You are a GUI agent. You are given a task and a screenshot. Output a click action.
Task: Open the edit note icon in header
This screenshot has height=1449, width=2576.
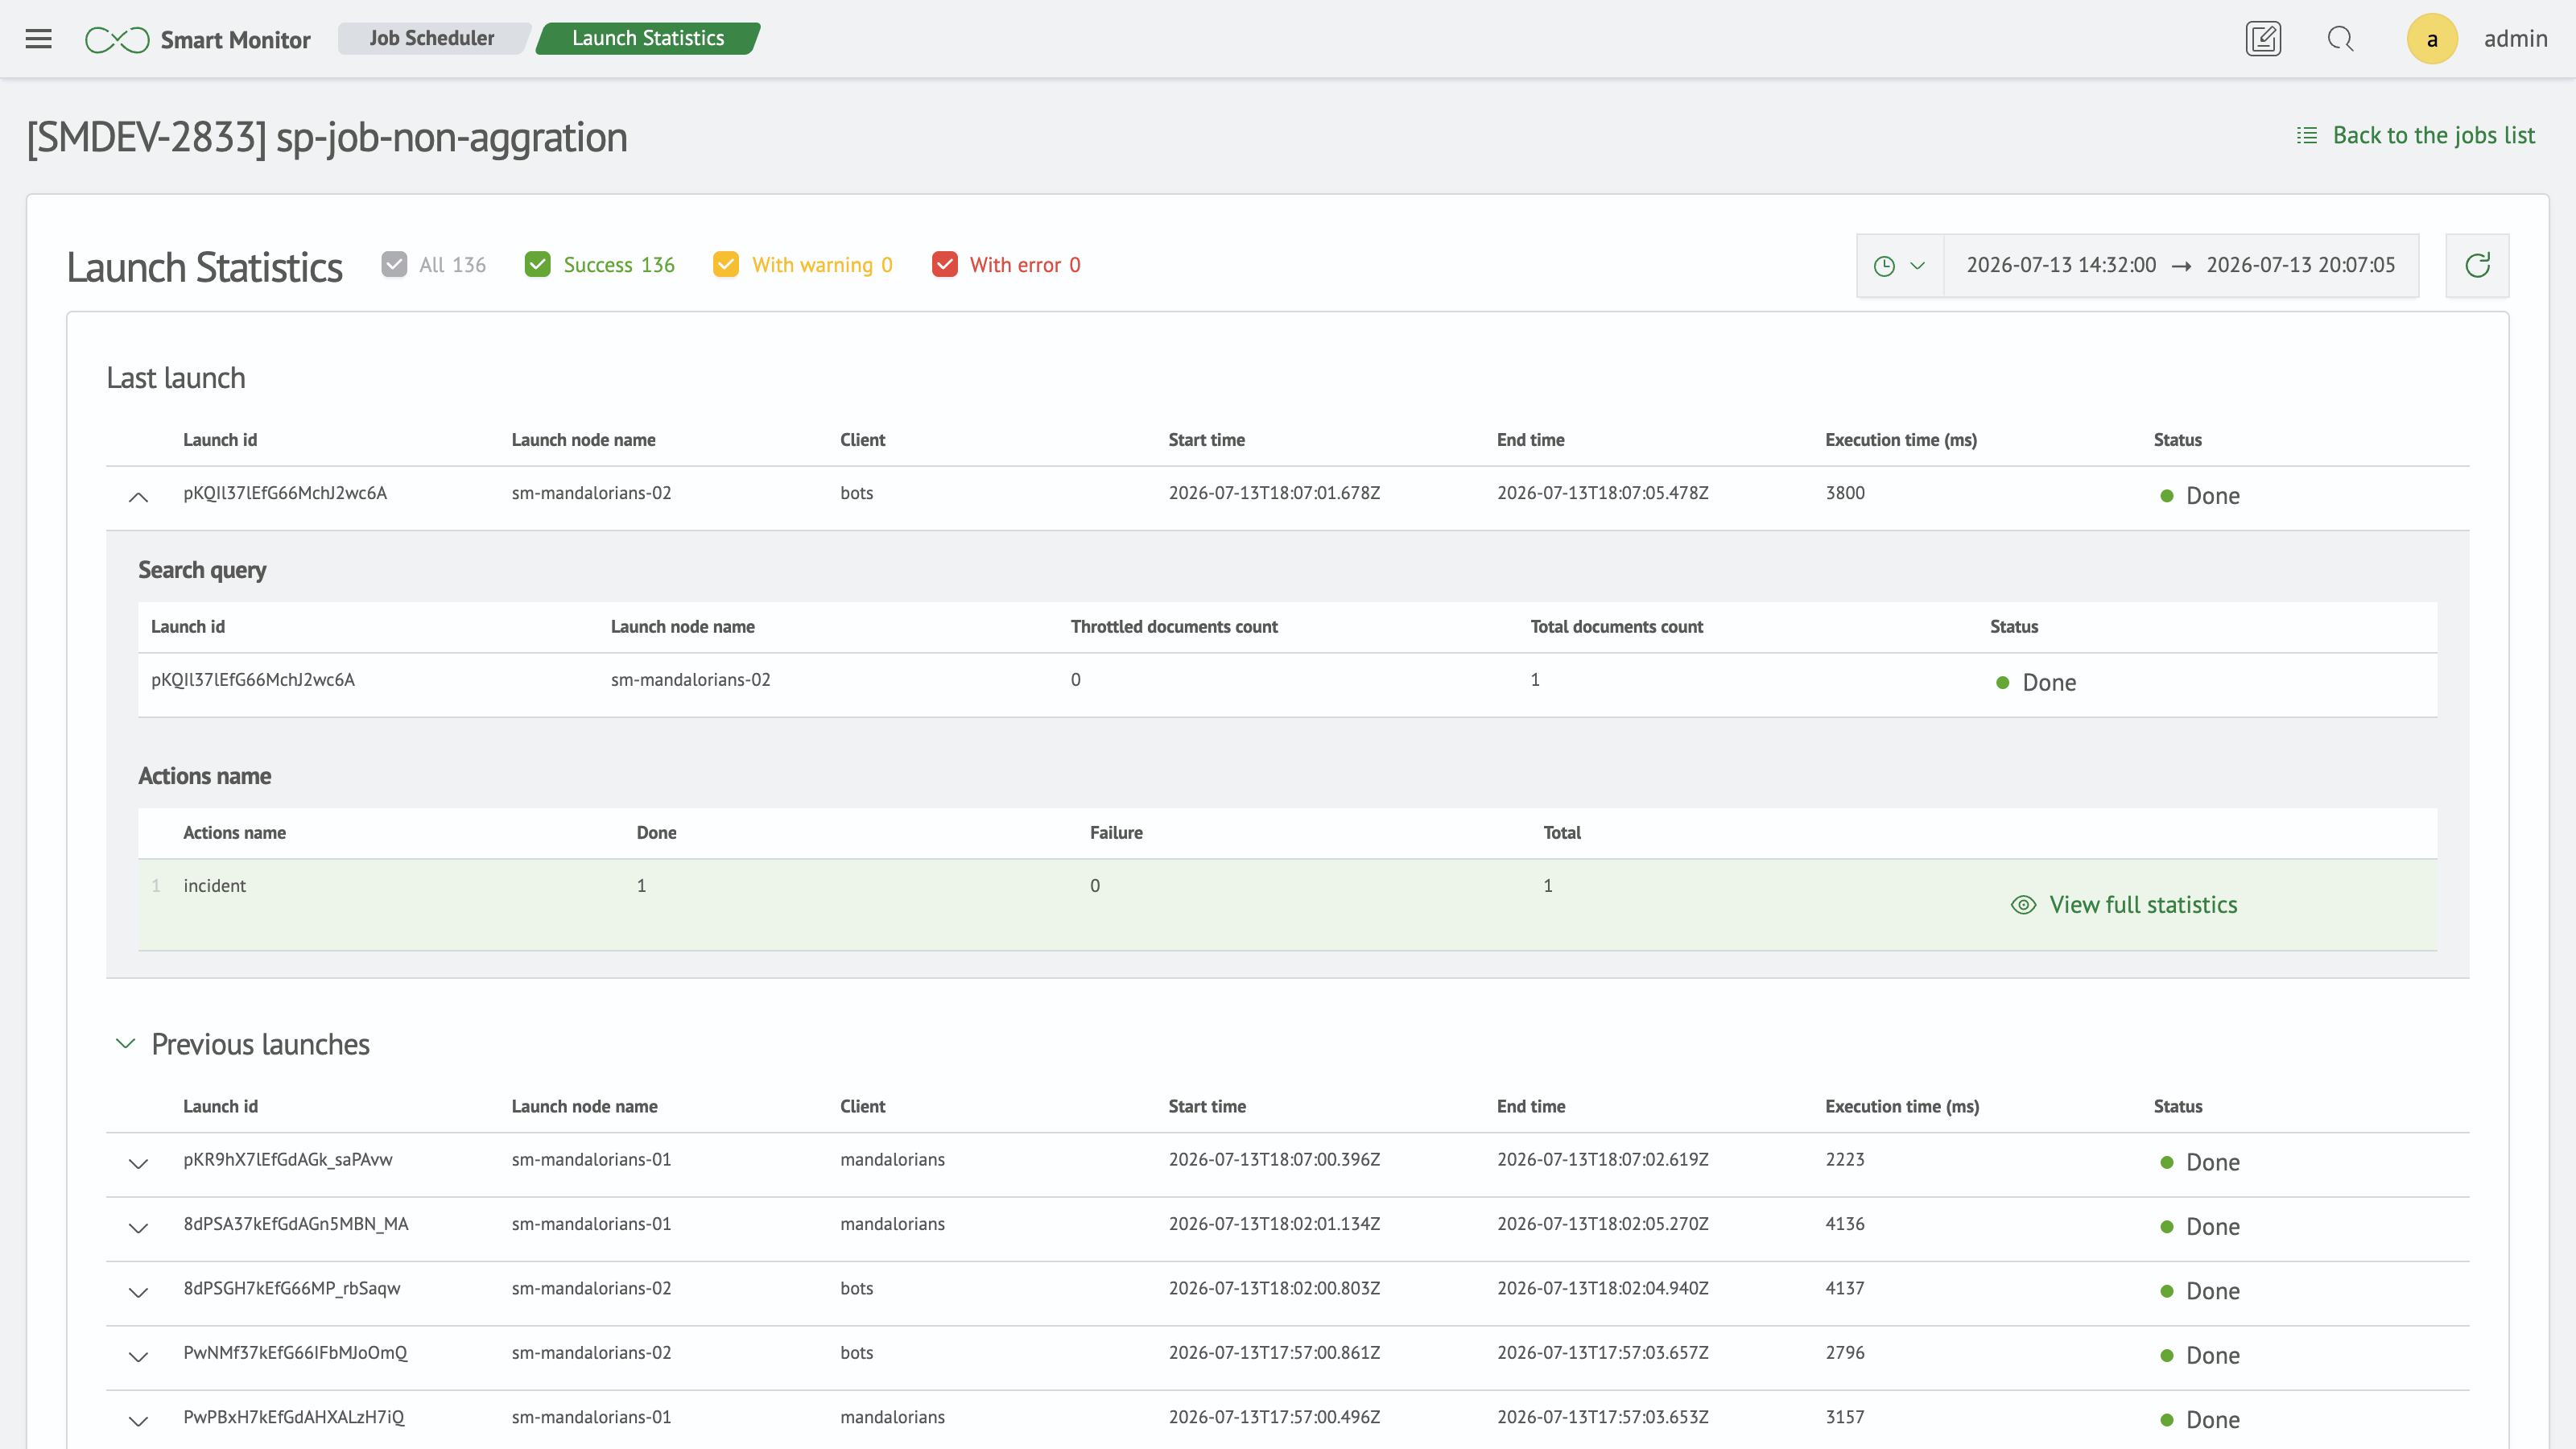[2263, 39]
